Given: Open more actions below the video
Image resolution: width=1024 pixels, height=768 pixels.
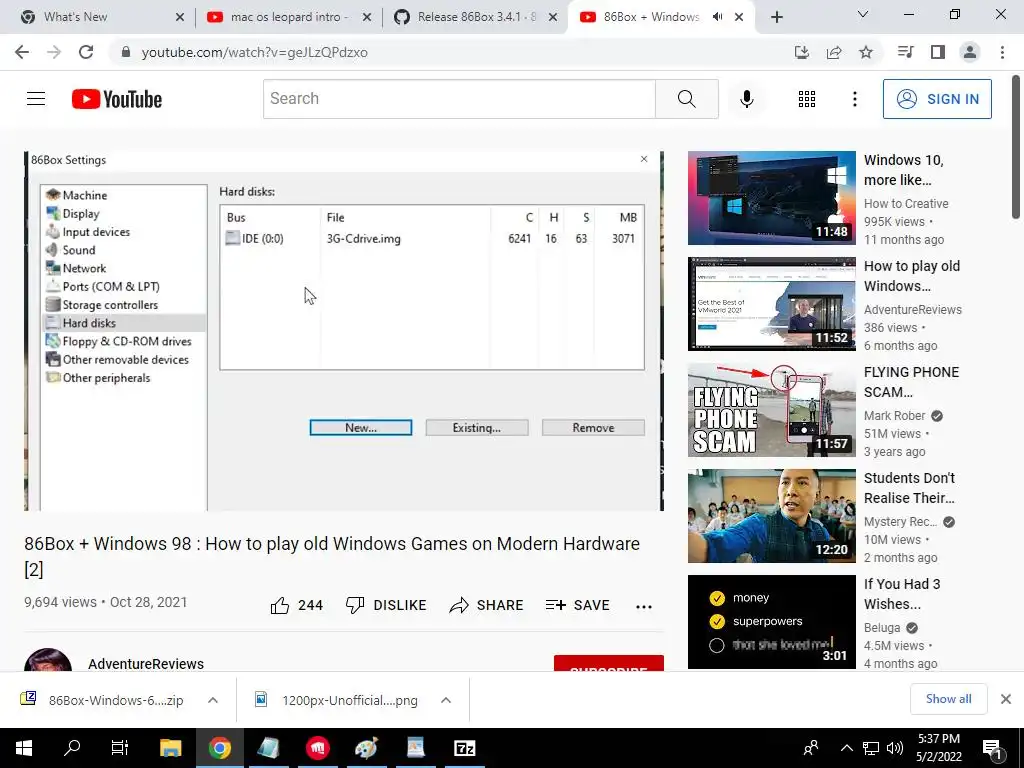Looking at the screenshot, I should [644, 606].
